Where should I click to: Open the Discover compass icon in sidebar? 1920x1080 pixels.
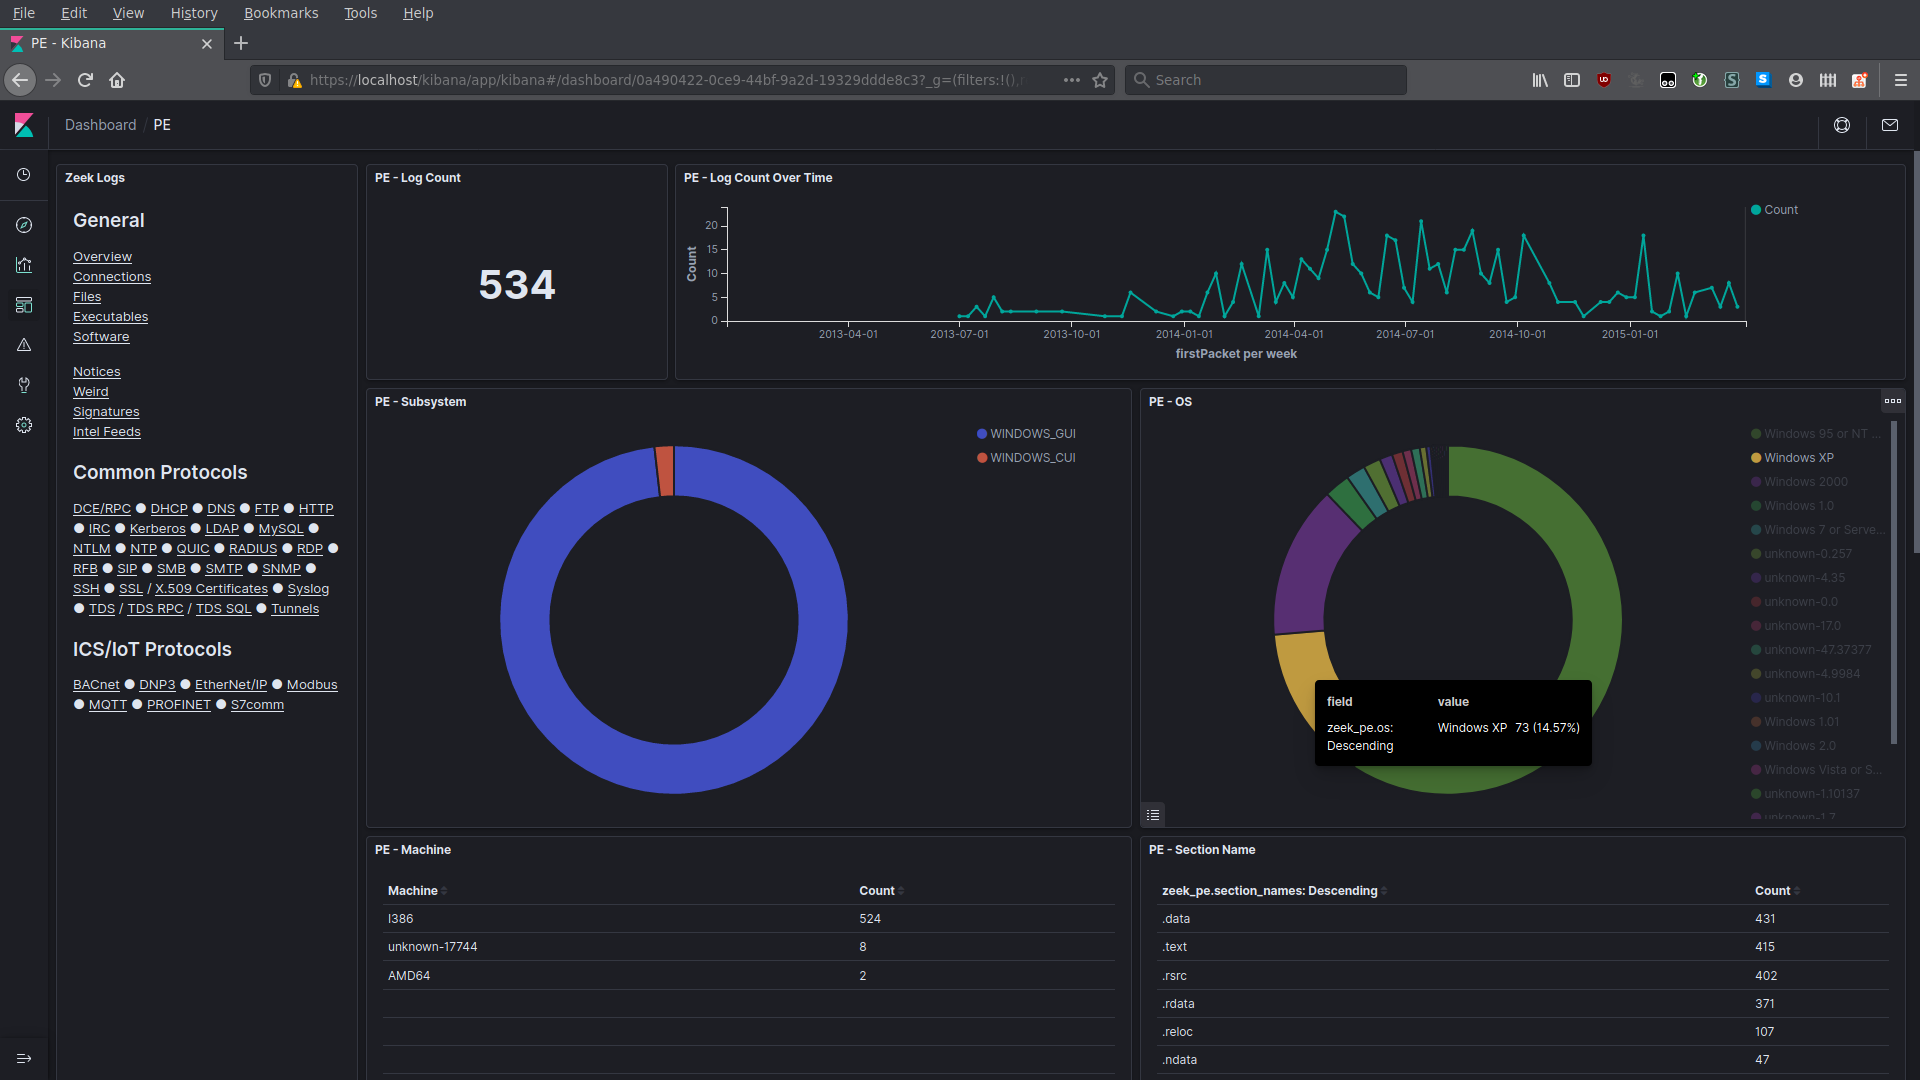point(23,225)
